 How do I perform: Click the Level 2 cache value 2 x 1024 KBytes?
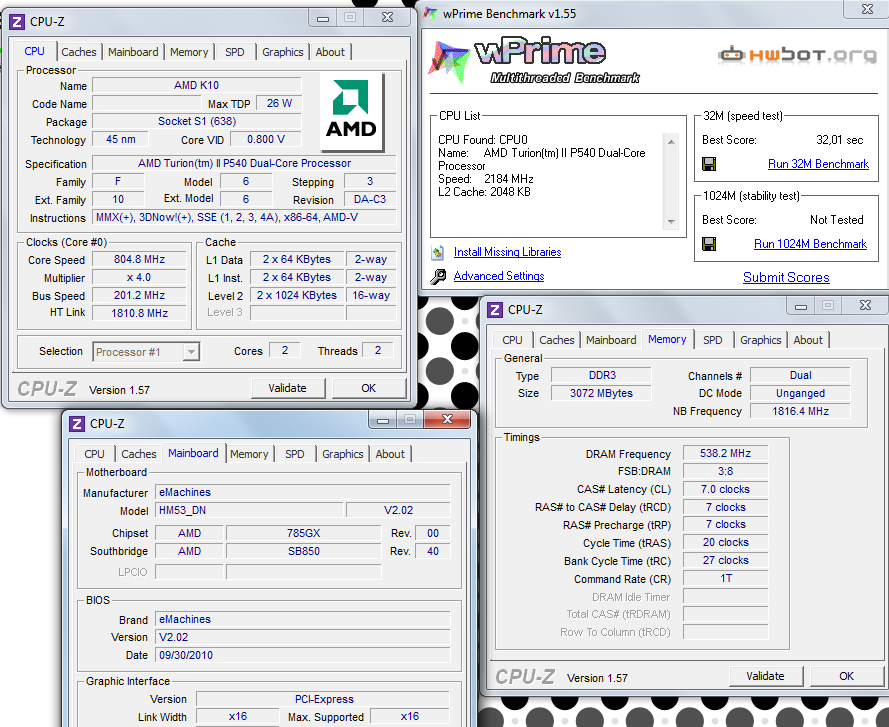click(x=297, y=295)
